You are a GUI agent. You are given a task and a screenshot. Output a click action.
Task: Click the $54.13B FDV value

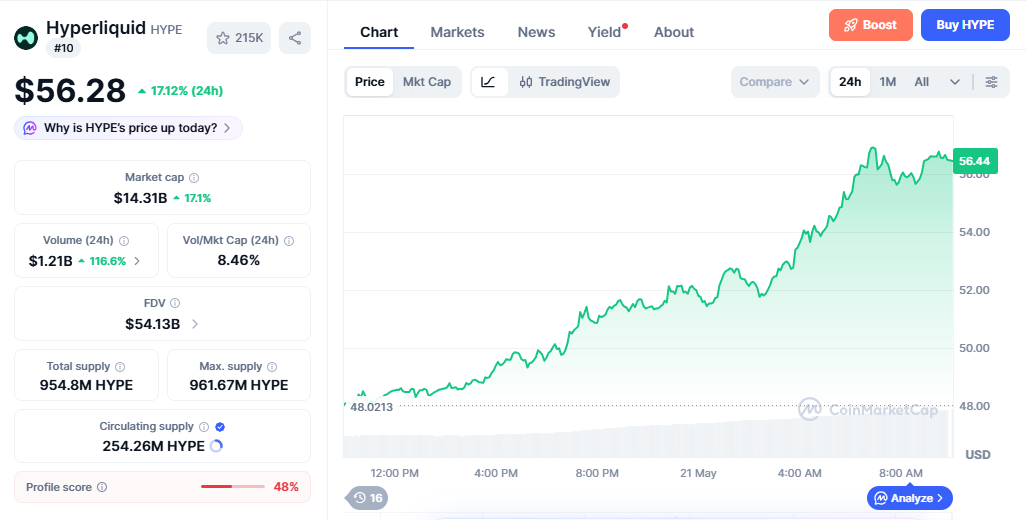(x=152, y=324)
